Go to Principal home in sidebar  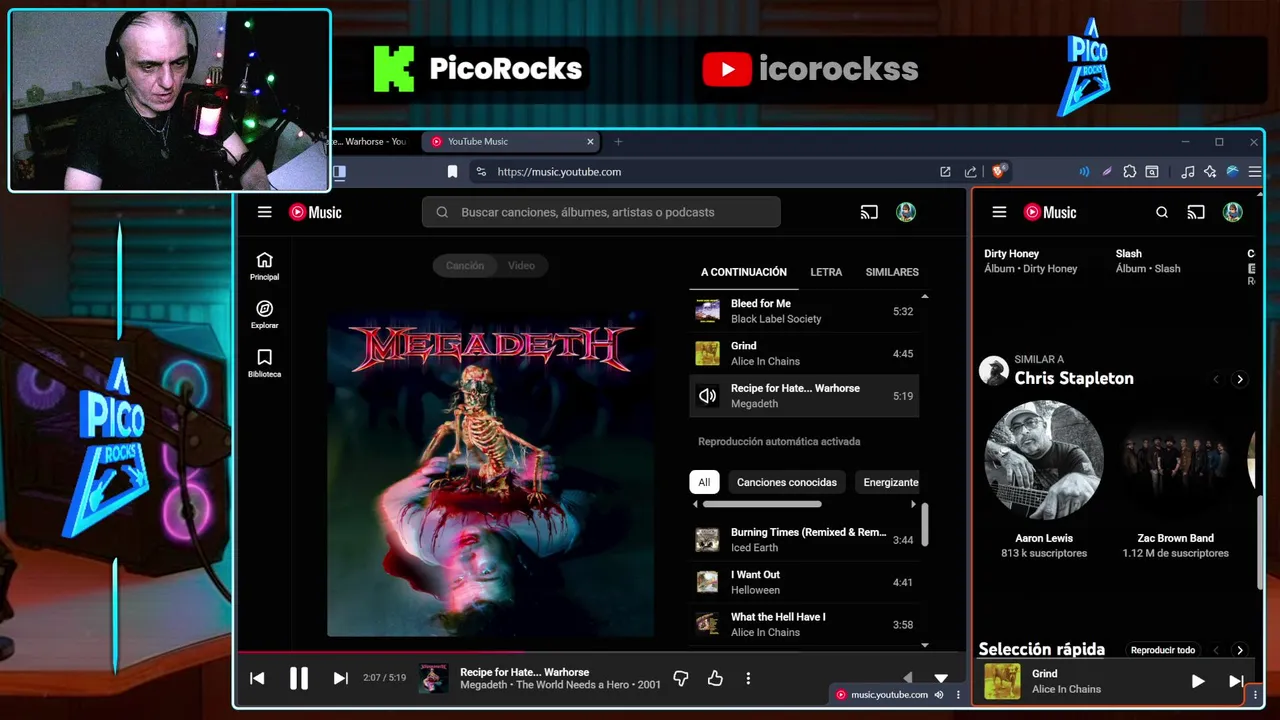pos(264,266)
